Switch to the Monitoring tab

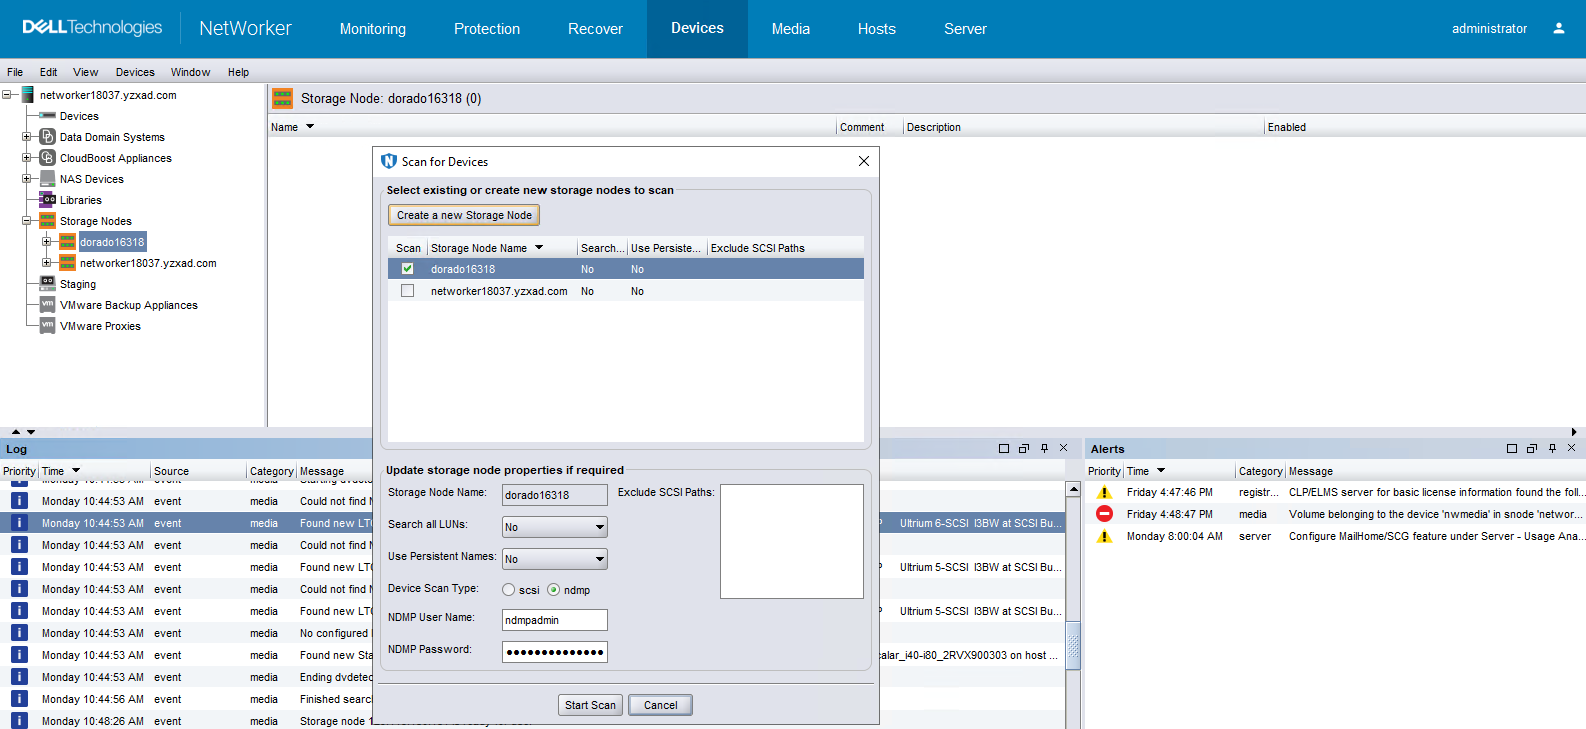[373, 29]
